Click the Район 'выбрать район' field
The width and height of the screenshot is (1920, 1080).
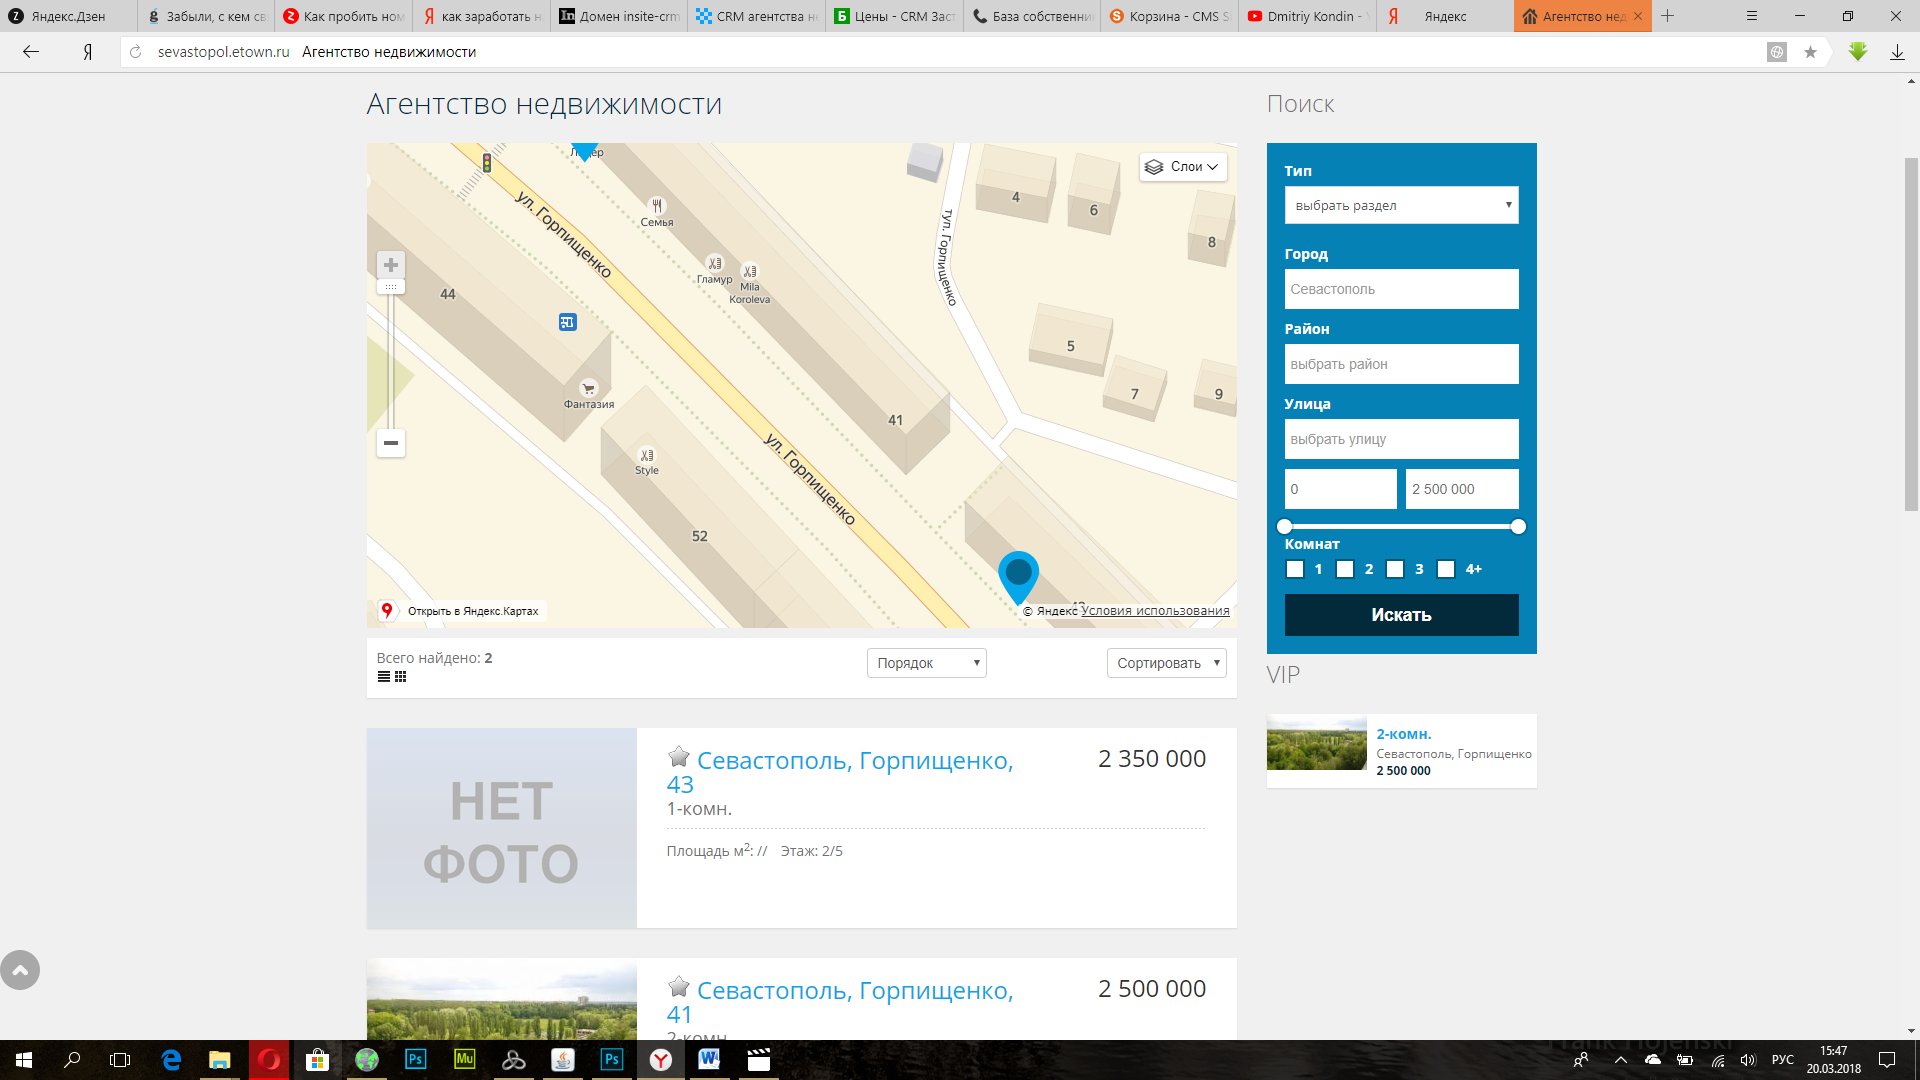pos(1401,364)
